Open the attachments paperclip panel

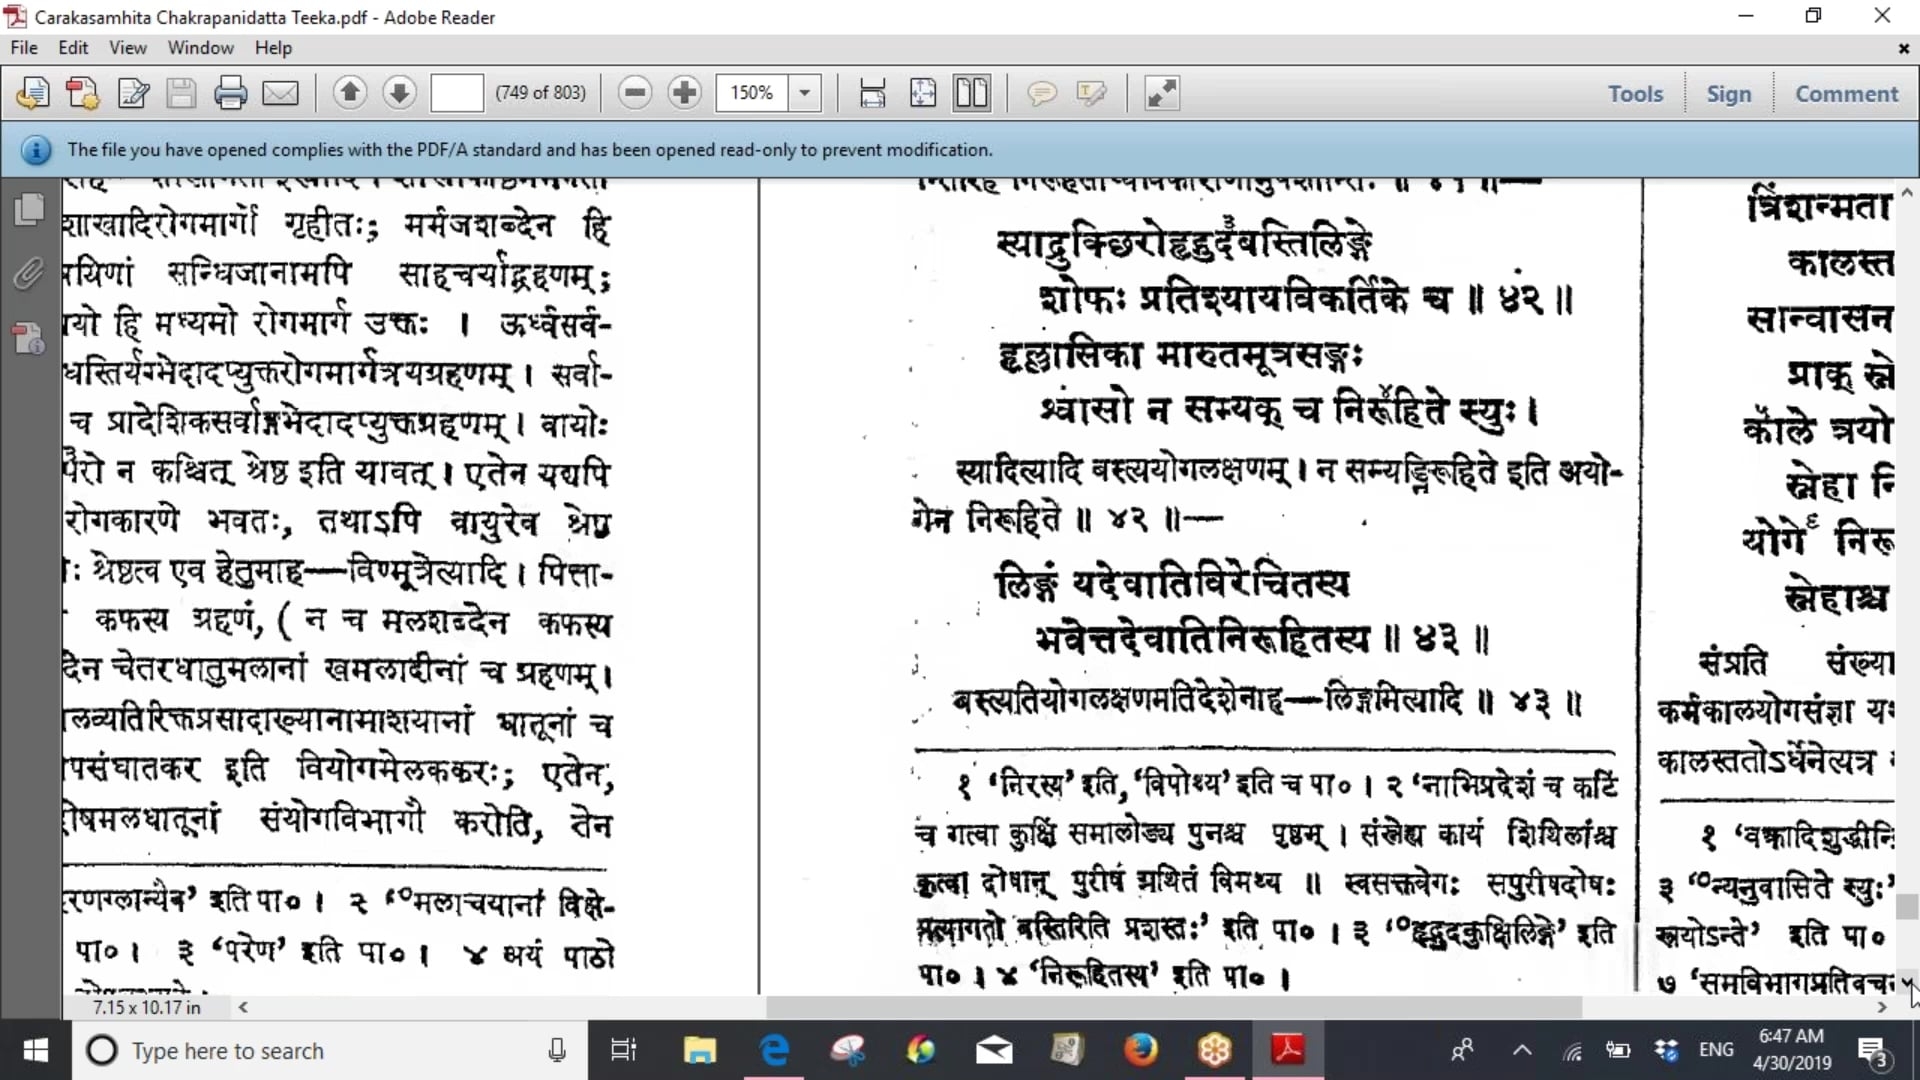tap(29, 273)
